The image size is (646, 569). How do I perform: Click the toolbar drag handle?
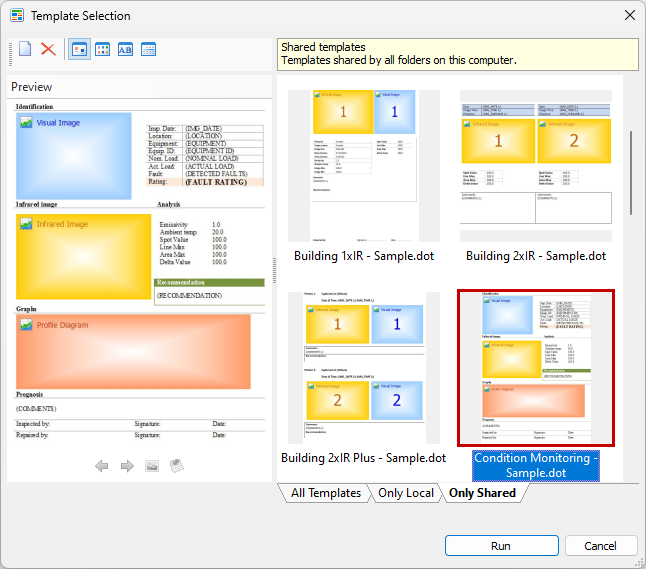tap(10, 53)
